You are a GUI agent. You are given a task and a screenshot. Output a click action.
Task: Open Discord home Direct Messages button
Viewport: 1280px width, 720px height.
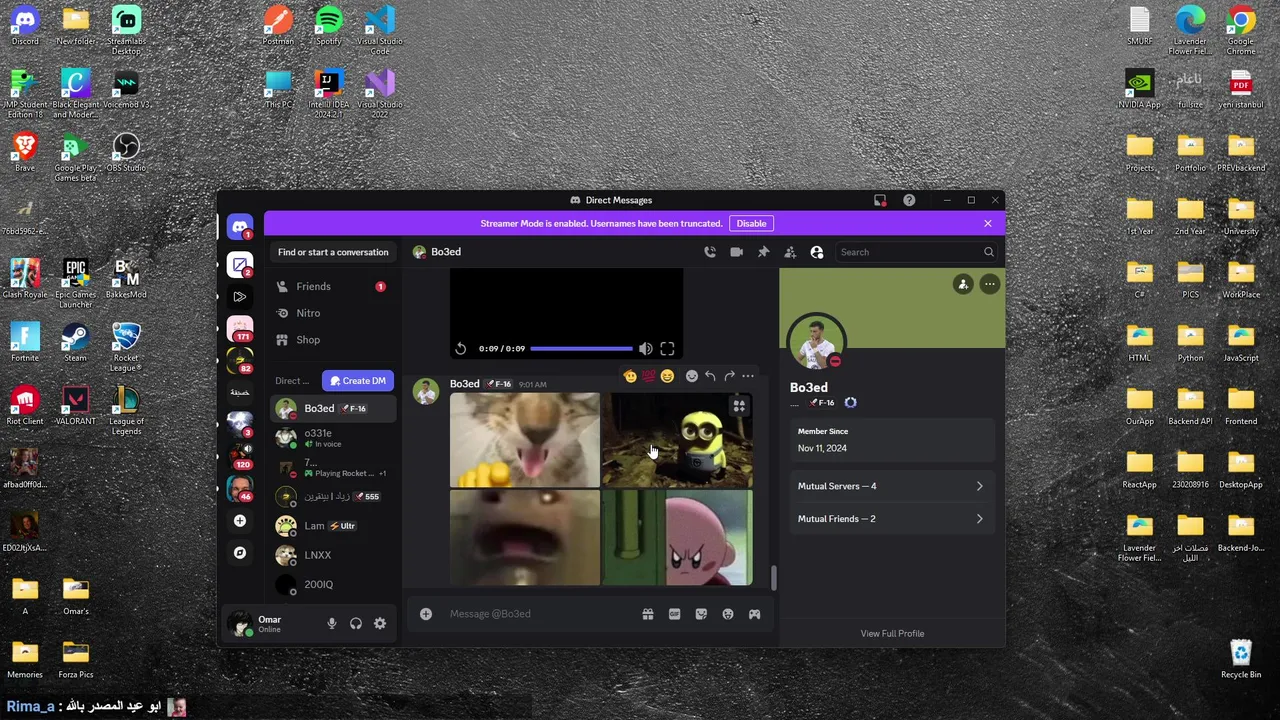point(240,227)
